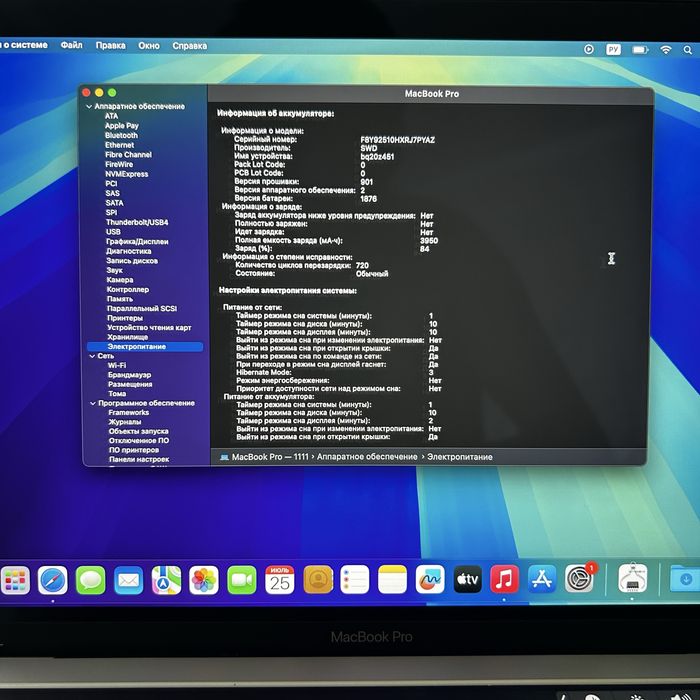Click the Wi-Fi icon in menu bar
The image size is (700, 700).
click(x=666, y=50)
